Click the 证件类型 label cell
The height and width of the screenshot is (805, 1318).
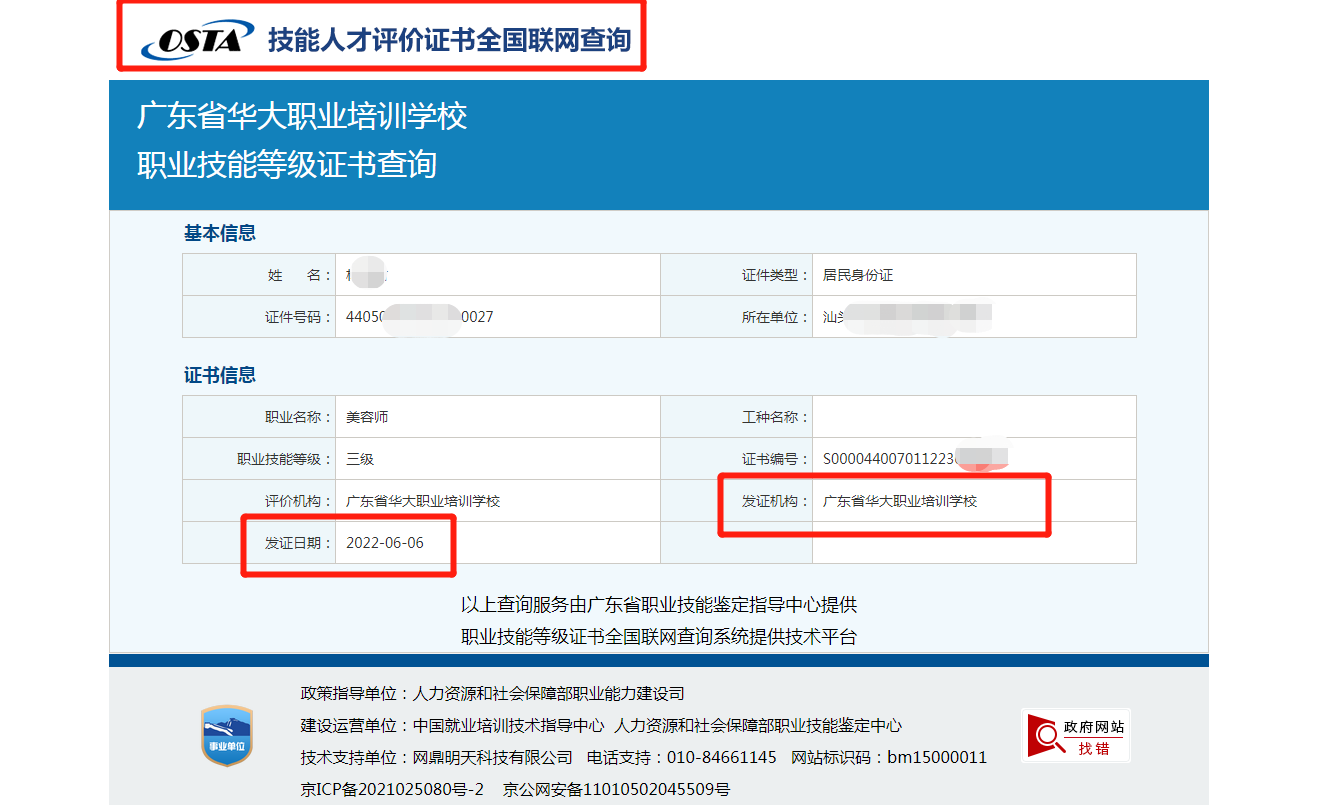pyautogui.click(x=736, y=275)
